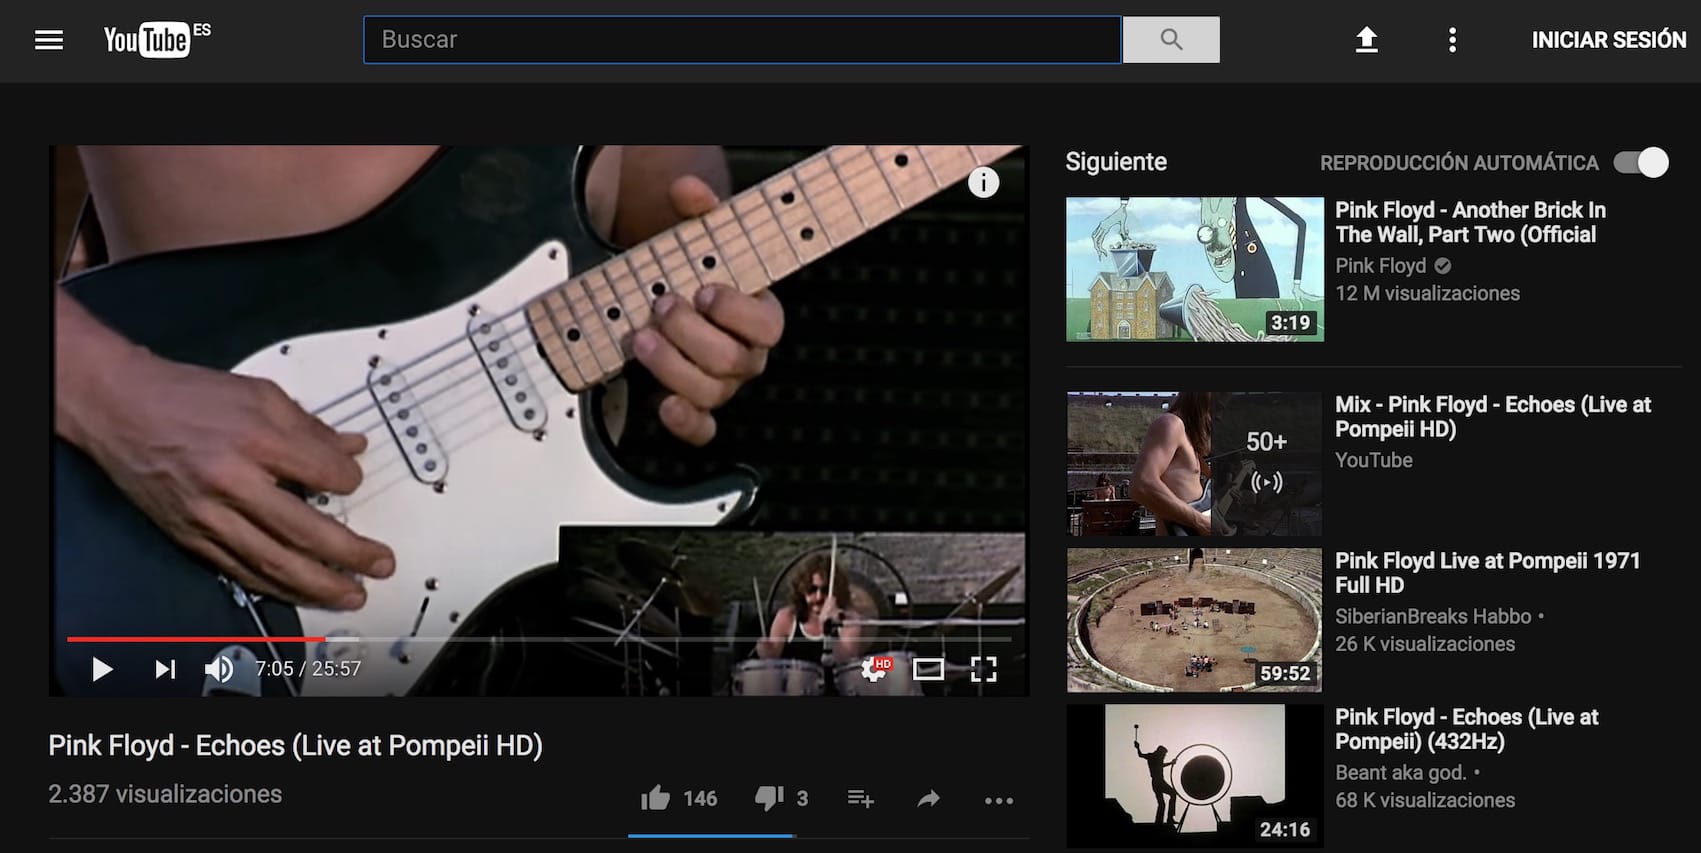
Task: Click the Beant aka god. channel name
Action: coord(1400,772)
